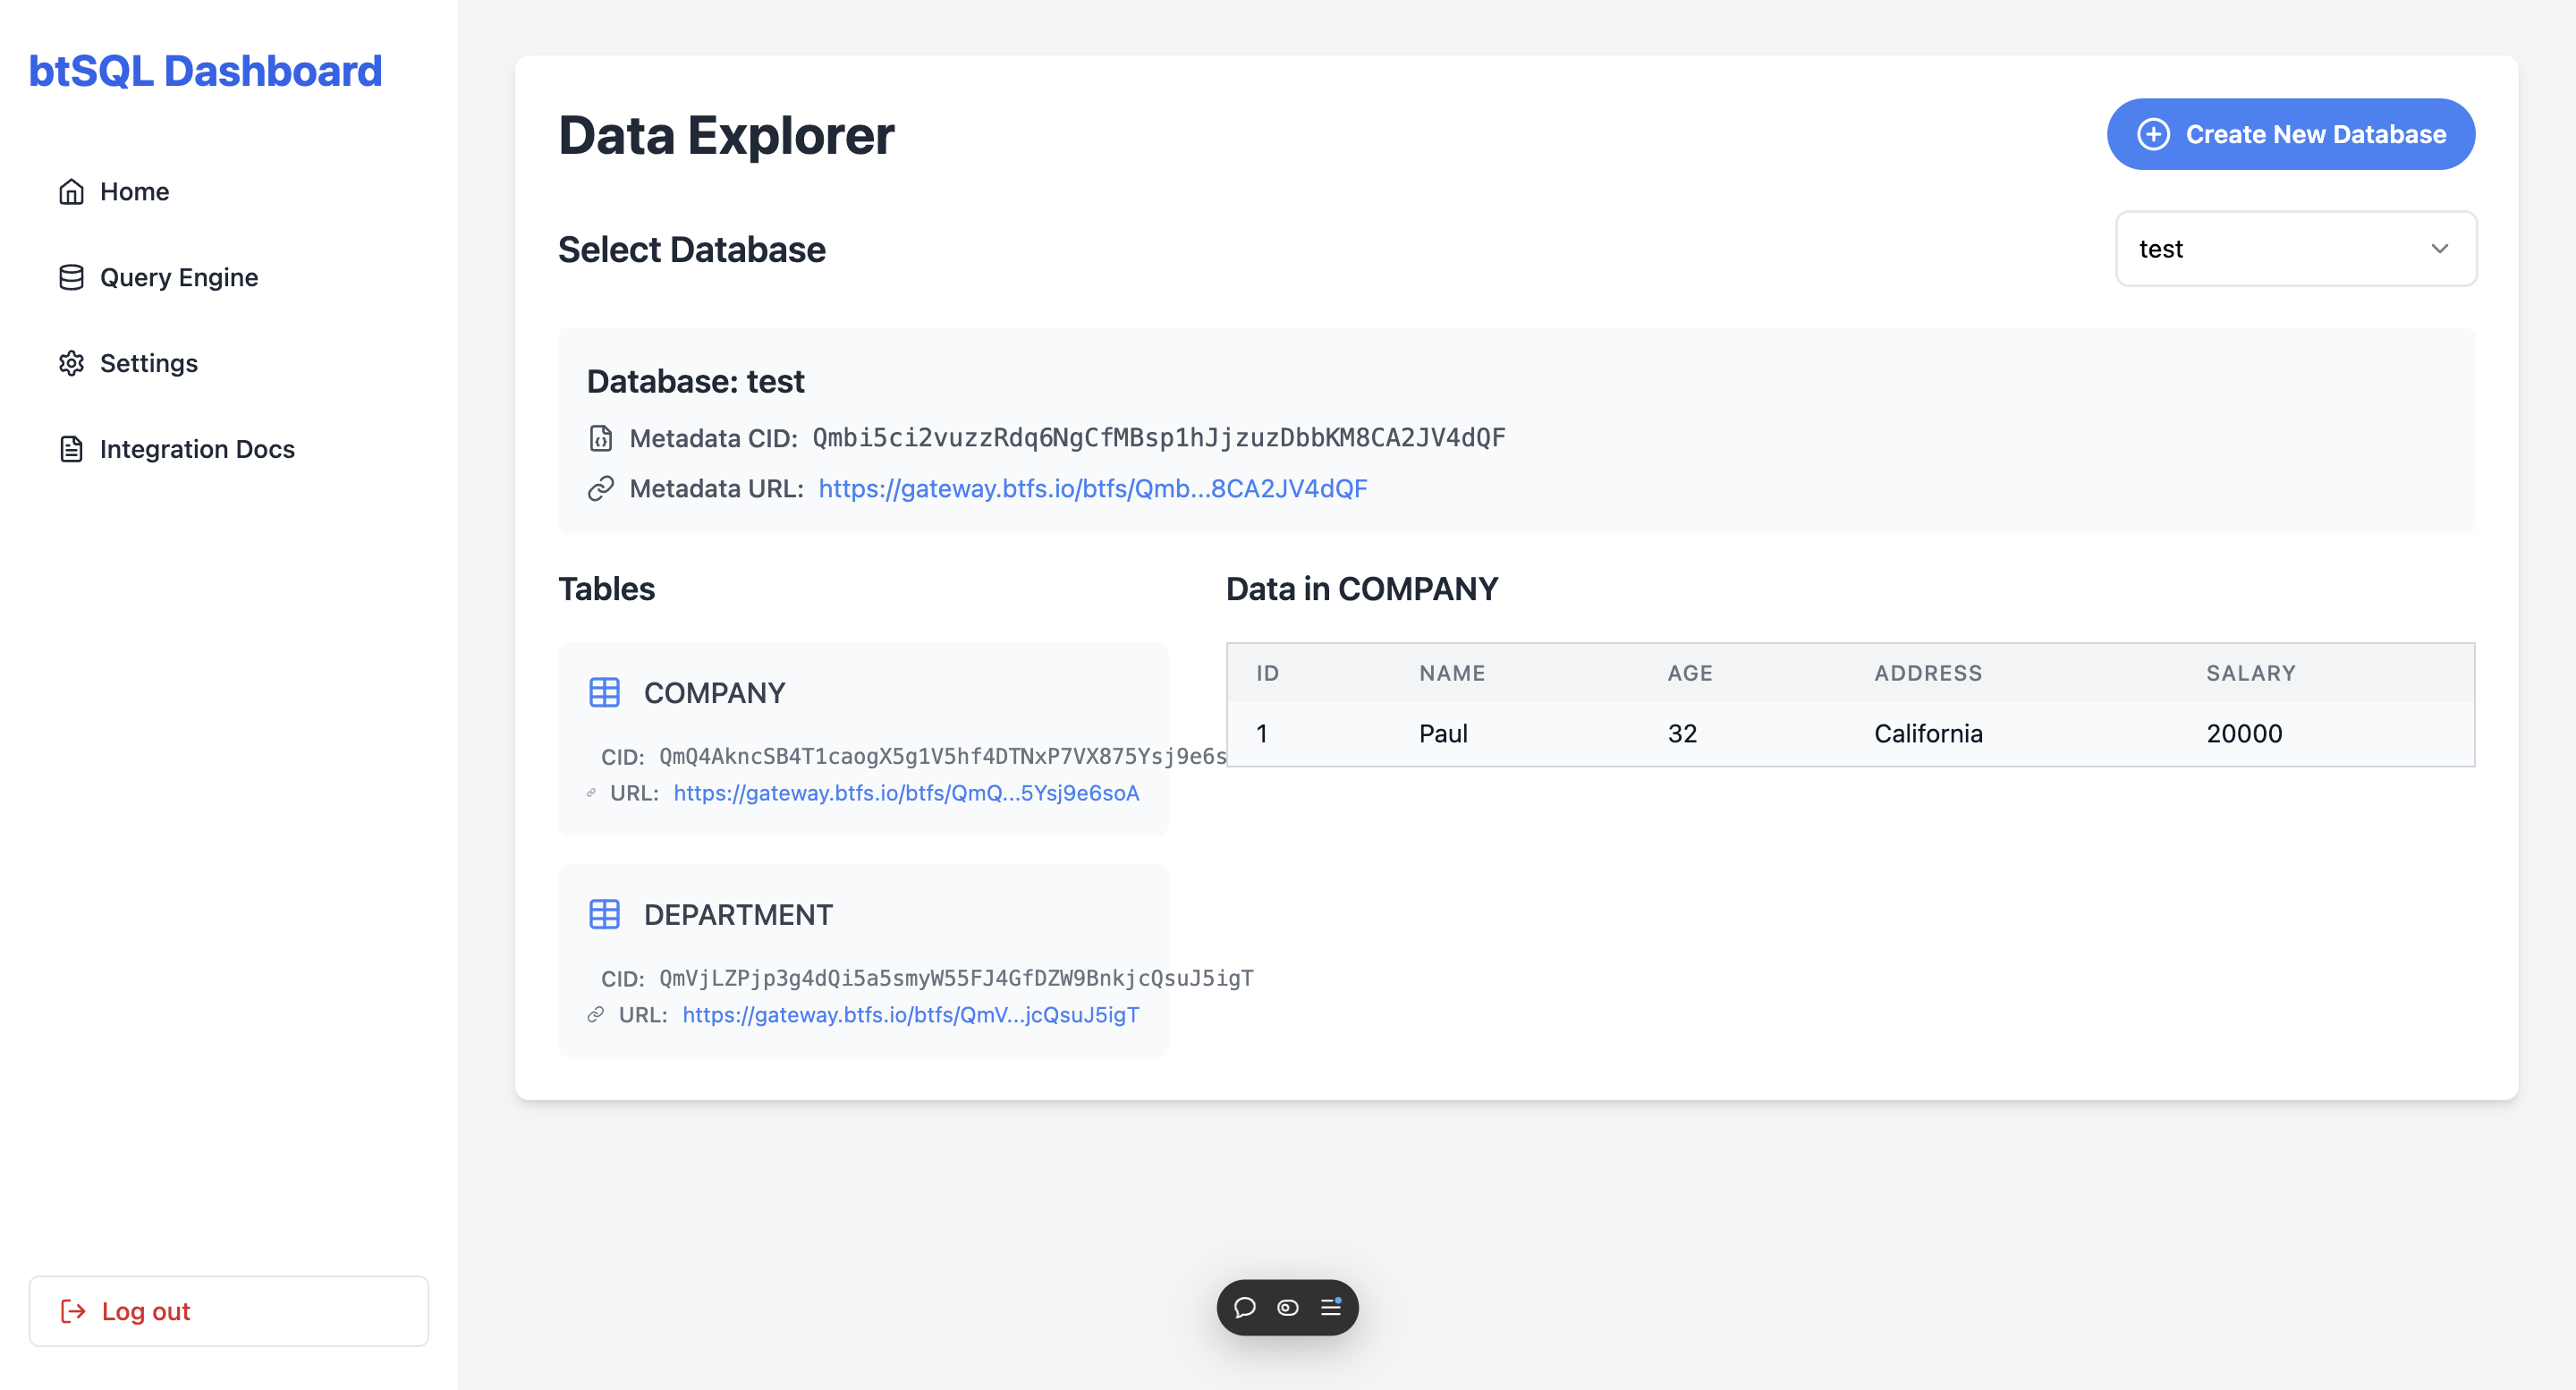Image resolution: width=2576 pixels, height=1390 pixels.
Task: Open the Metadata URL gateway link
Action: [1092, 488]
